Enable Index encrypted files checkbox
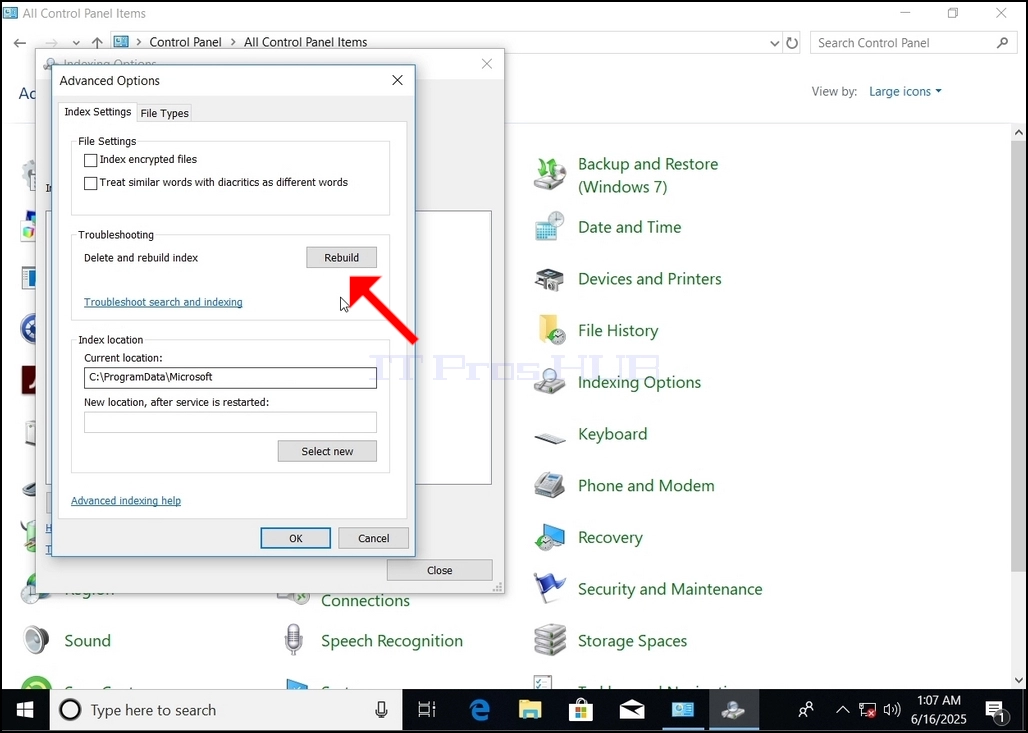The width and height of the screenshot is (1028, 733). [90, 160]
